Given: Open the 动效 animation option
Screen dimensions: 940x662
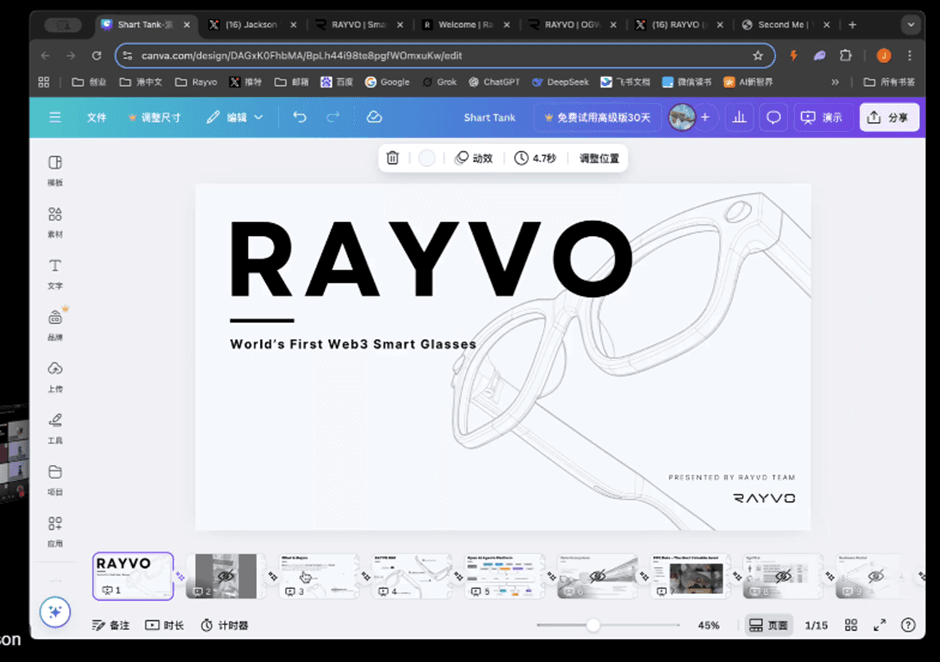Looking at the screenshot, I should pyautogui.click(x=474, y=158).
